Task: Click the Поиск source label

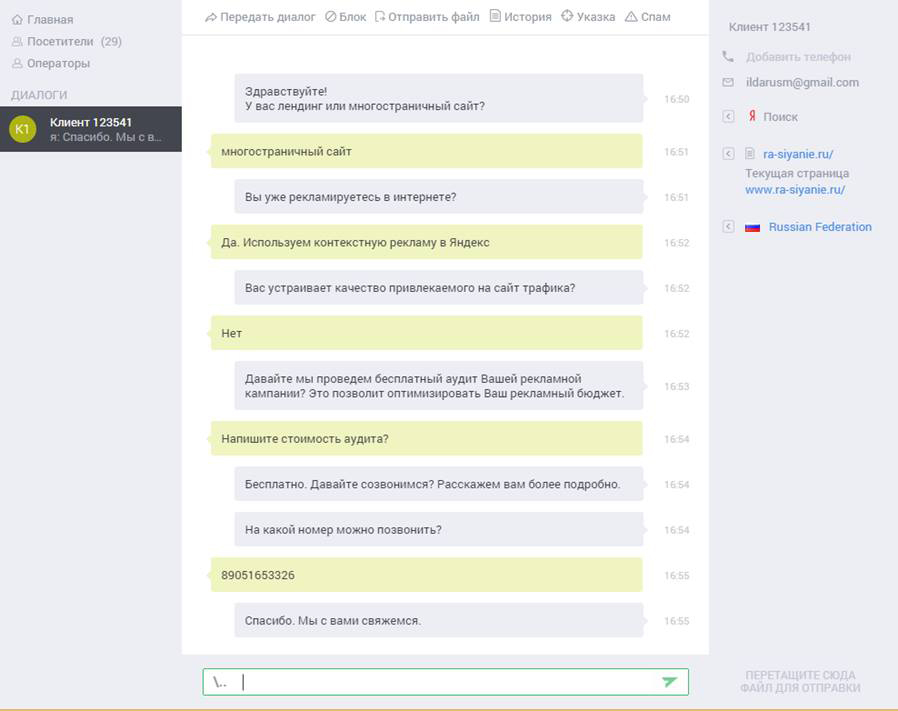Action: pyautogui.click(x=780, y=117)
